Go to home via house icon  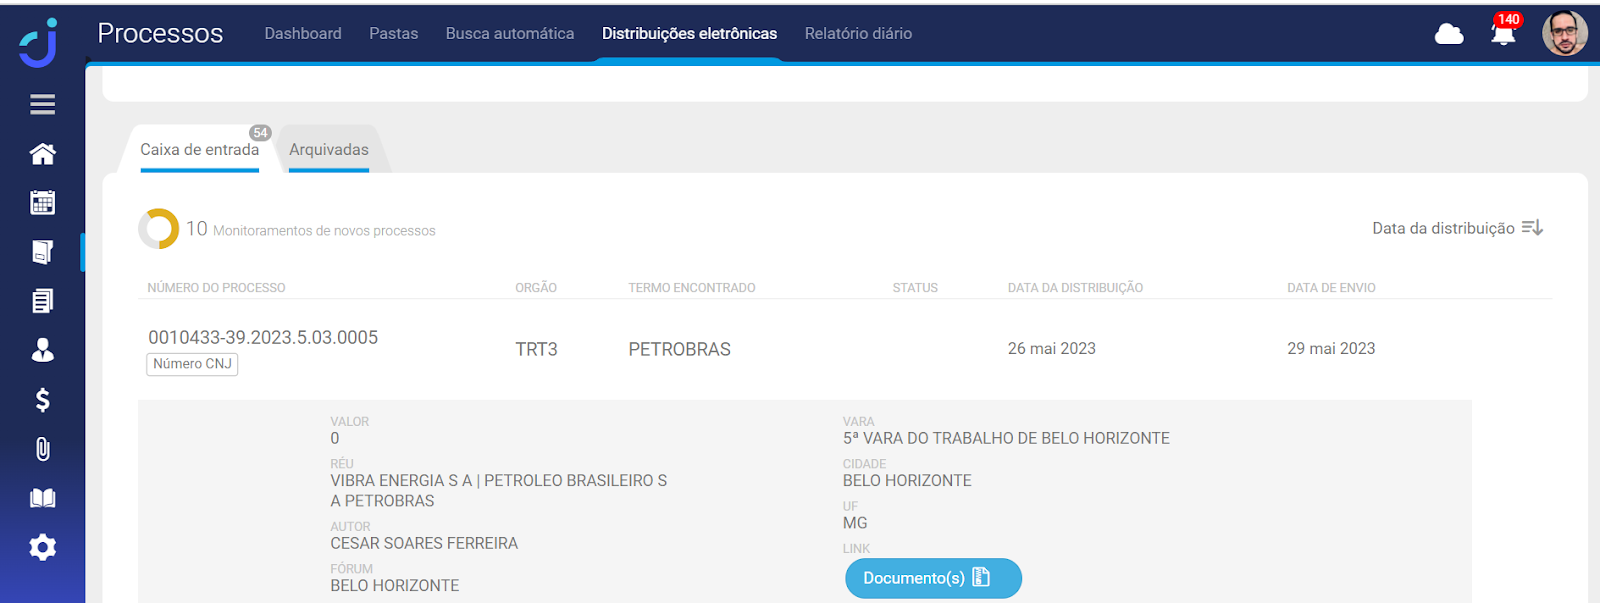(x=42, y=154)
